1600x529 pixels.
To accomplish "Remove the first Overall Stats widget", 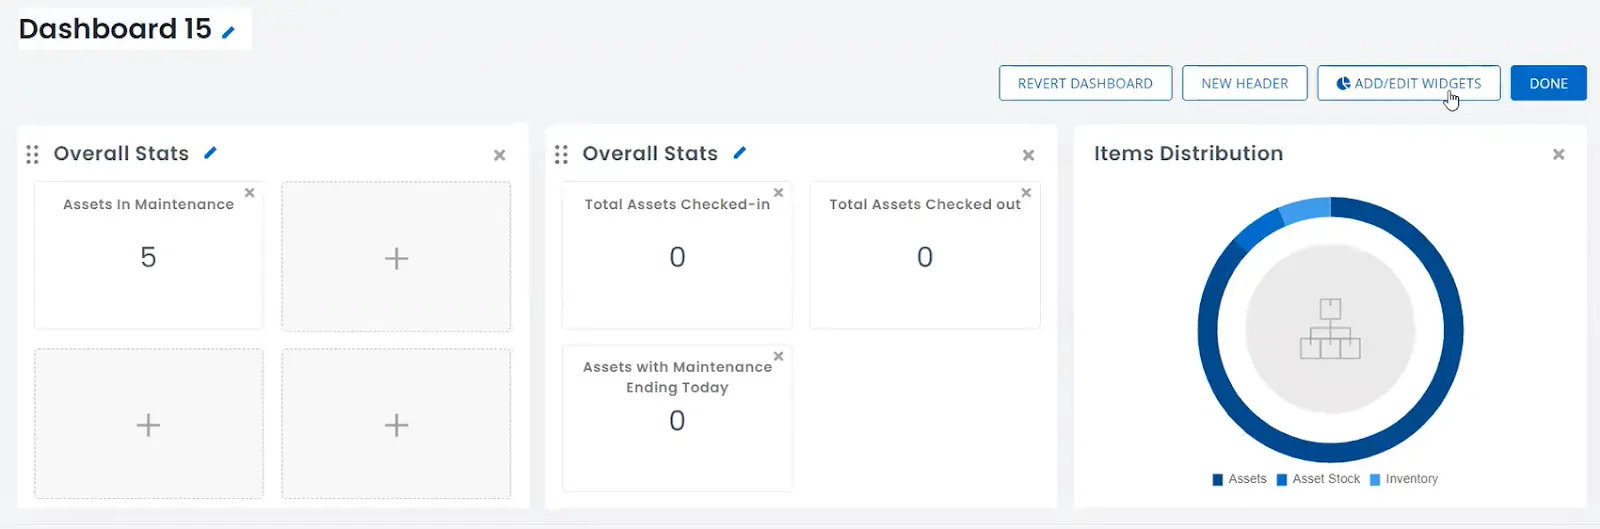I will coord(499,155).
